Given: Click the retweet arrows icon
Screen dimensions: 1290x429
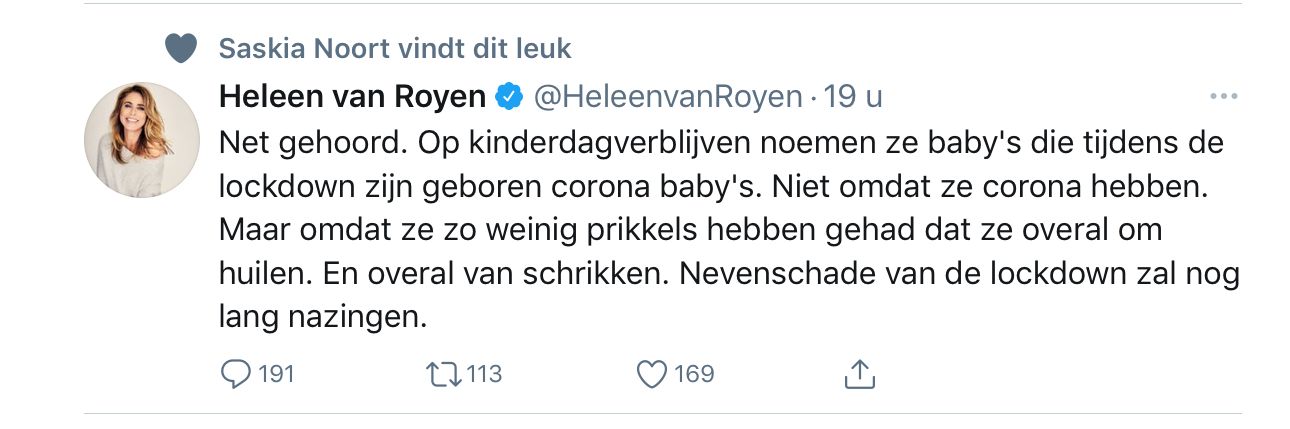Looking at the screenshot, I should point(441,375).
